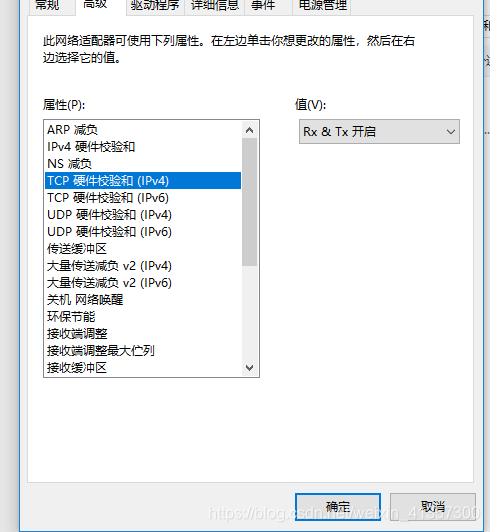Viewport: 490px width, 532px height.
Task: Select 大量传送减负 v2 (IPv6) property
Action: point(143,282)
